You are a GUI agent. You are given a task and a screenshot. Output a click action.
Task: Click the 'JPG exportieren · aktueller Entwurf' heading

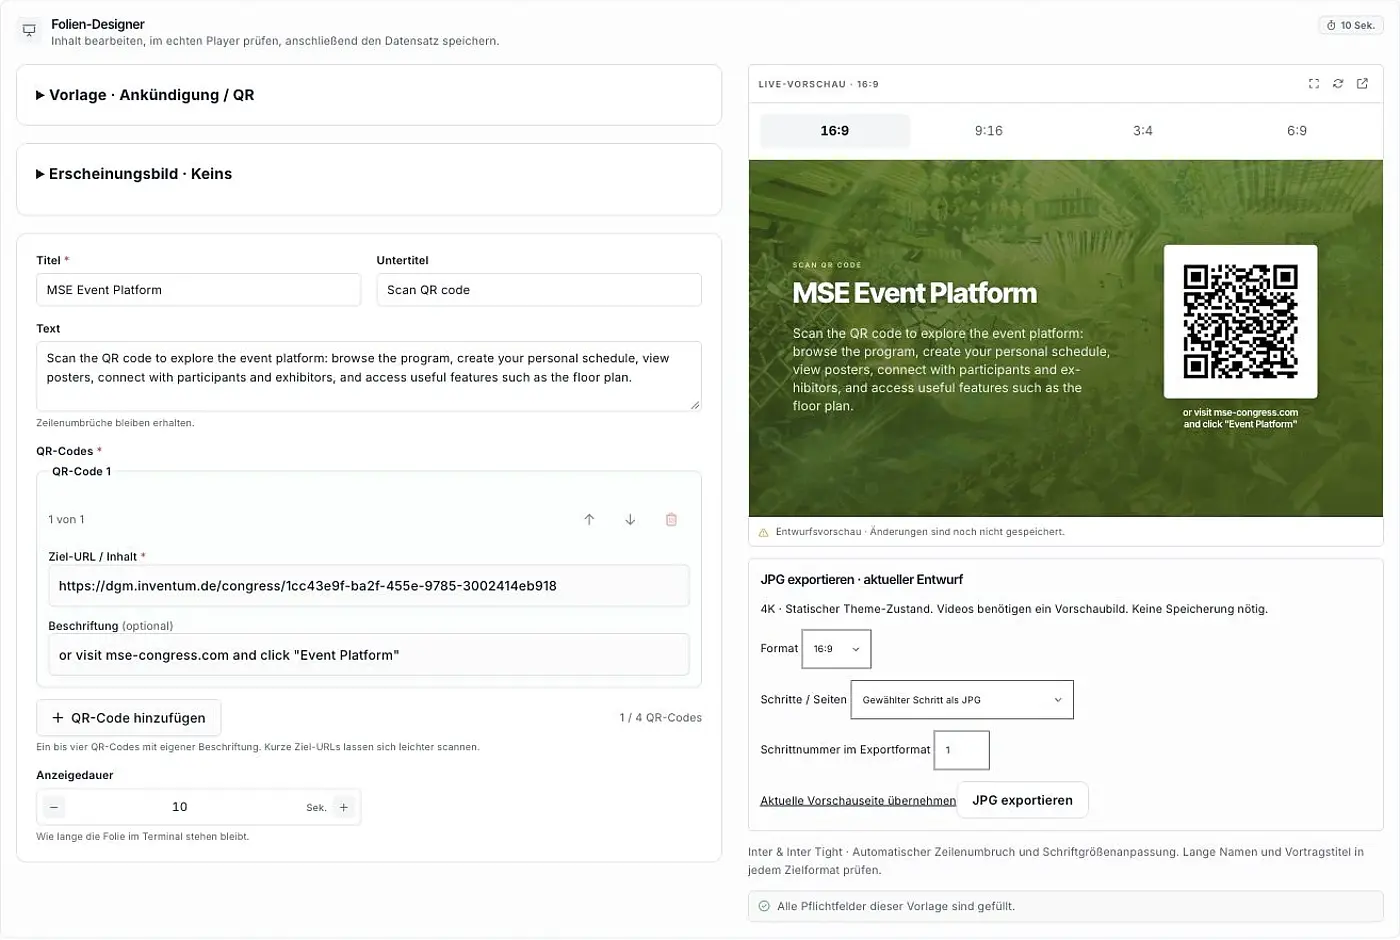click(x=861, y=580)
